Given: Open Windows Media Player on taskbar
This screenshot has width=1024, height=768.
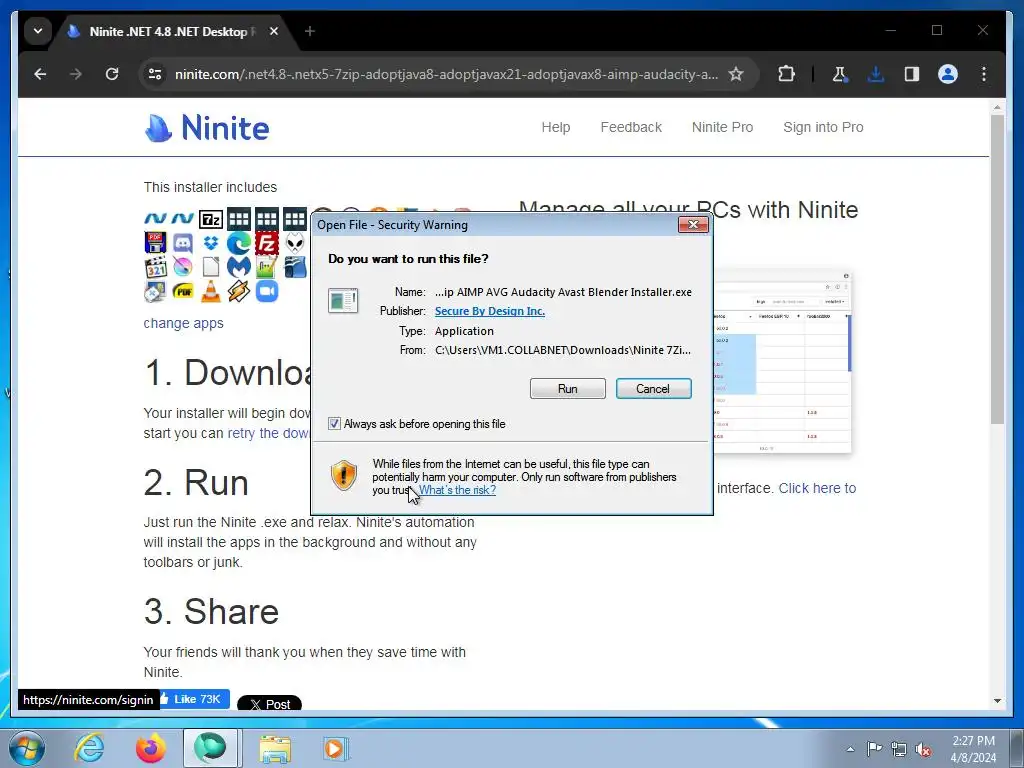Looking at the screenshot, I should pos(336,748).
